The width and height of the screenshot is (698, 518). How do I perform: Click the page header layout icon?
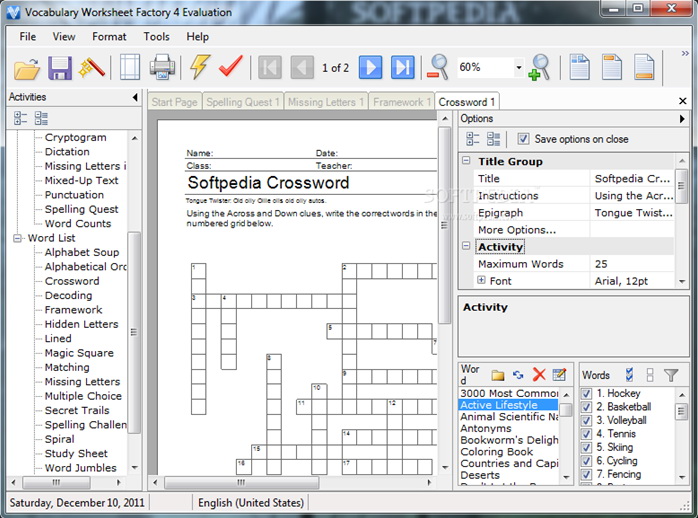[612, 67]
